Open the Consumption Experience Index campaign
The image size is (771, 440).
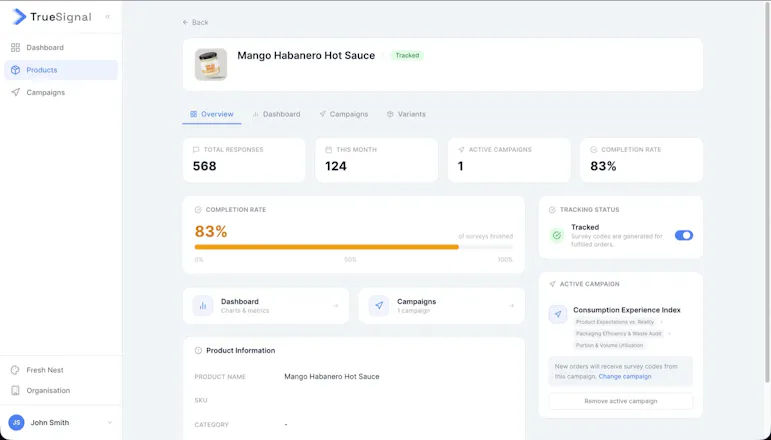point(626,310)
